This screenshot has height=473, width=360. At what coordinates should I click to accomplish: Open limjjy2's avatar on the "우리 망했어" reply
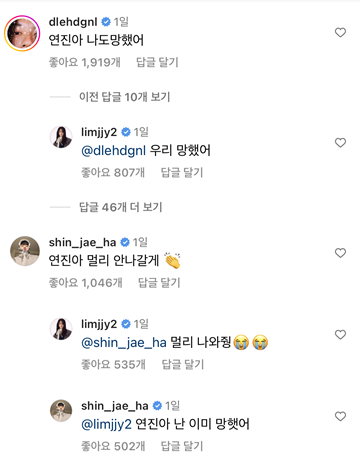(x=61, y=137)
